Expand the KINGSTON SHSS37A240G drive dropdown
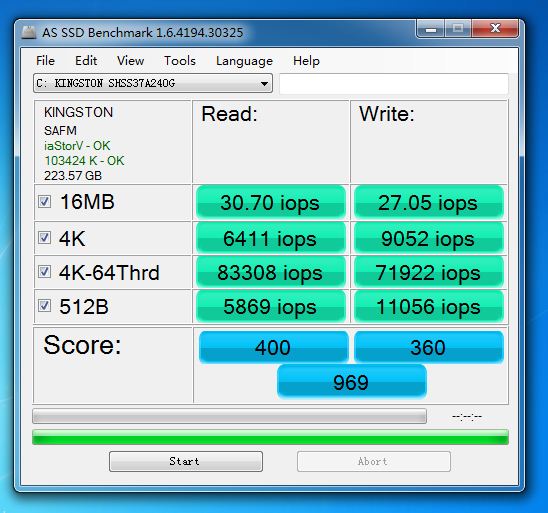This screenshot has width=548, height=513. [x=153, y=83]
